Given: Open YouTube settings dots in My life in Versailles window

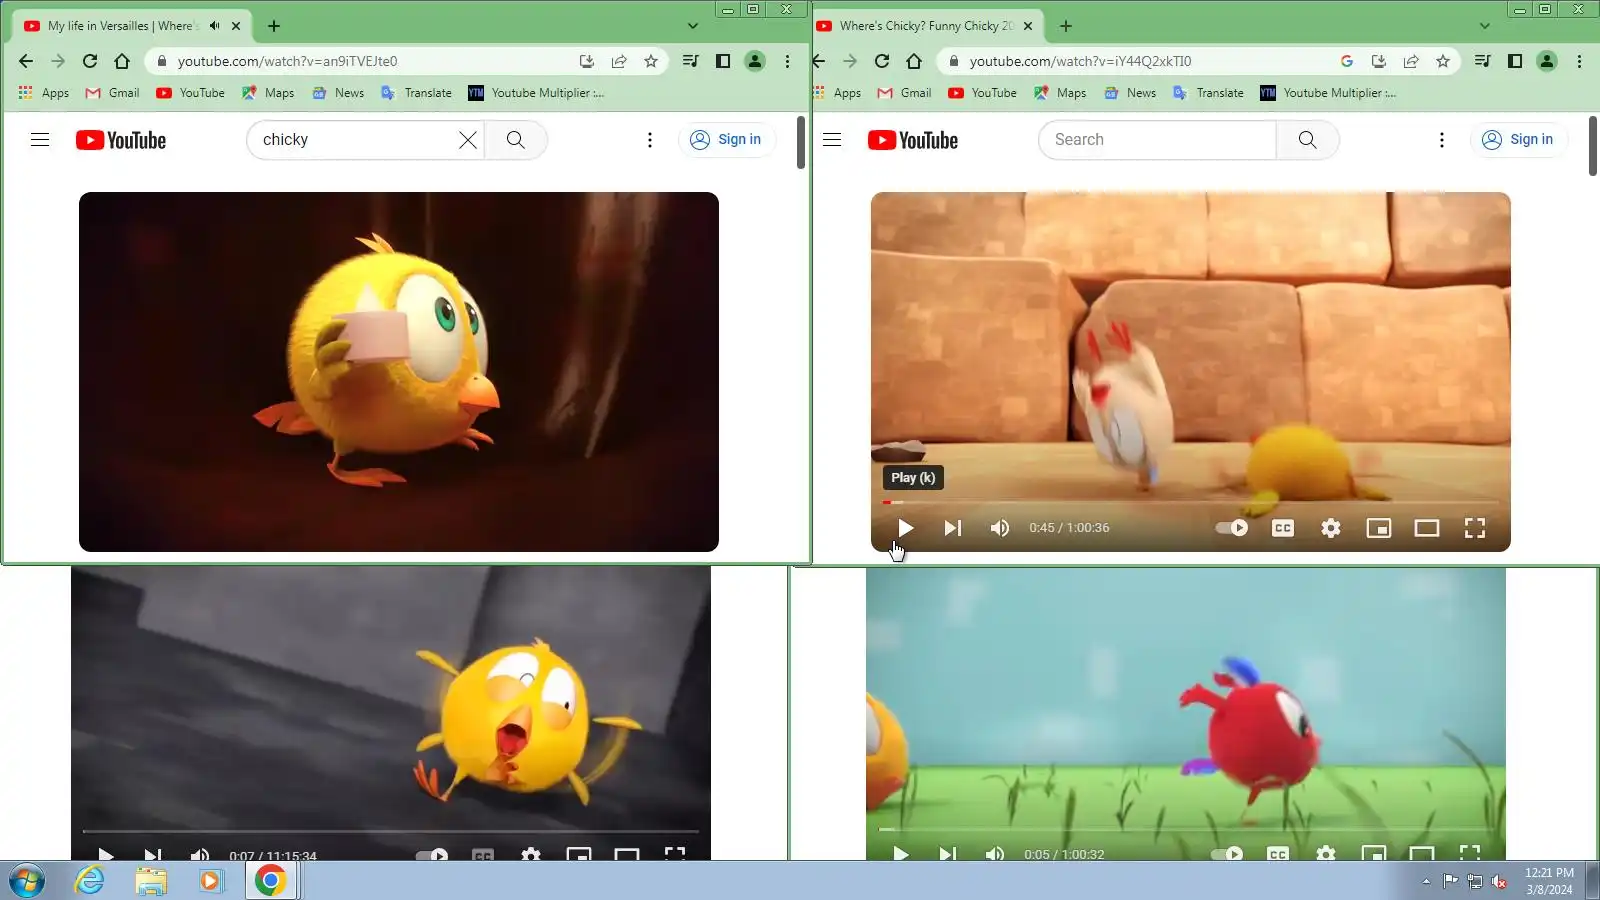Looking at the screenshot, I should click(x=650, y=140).
